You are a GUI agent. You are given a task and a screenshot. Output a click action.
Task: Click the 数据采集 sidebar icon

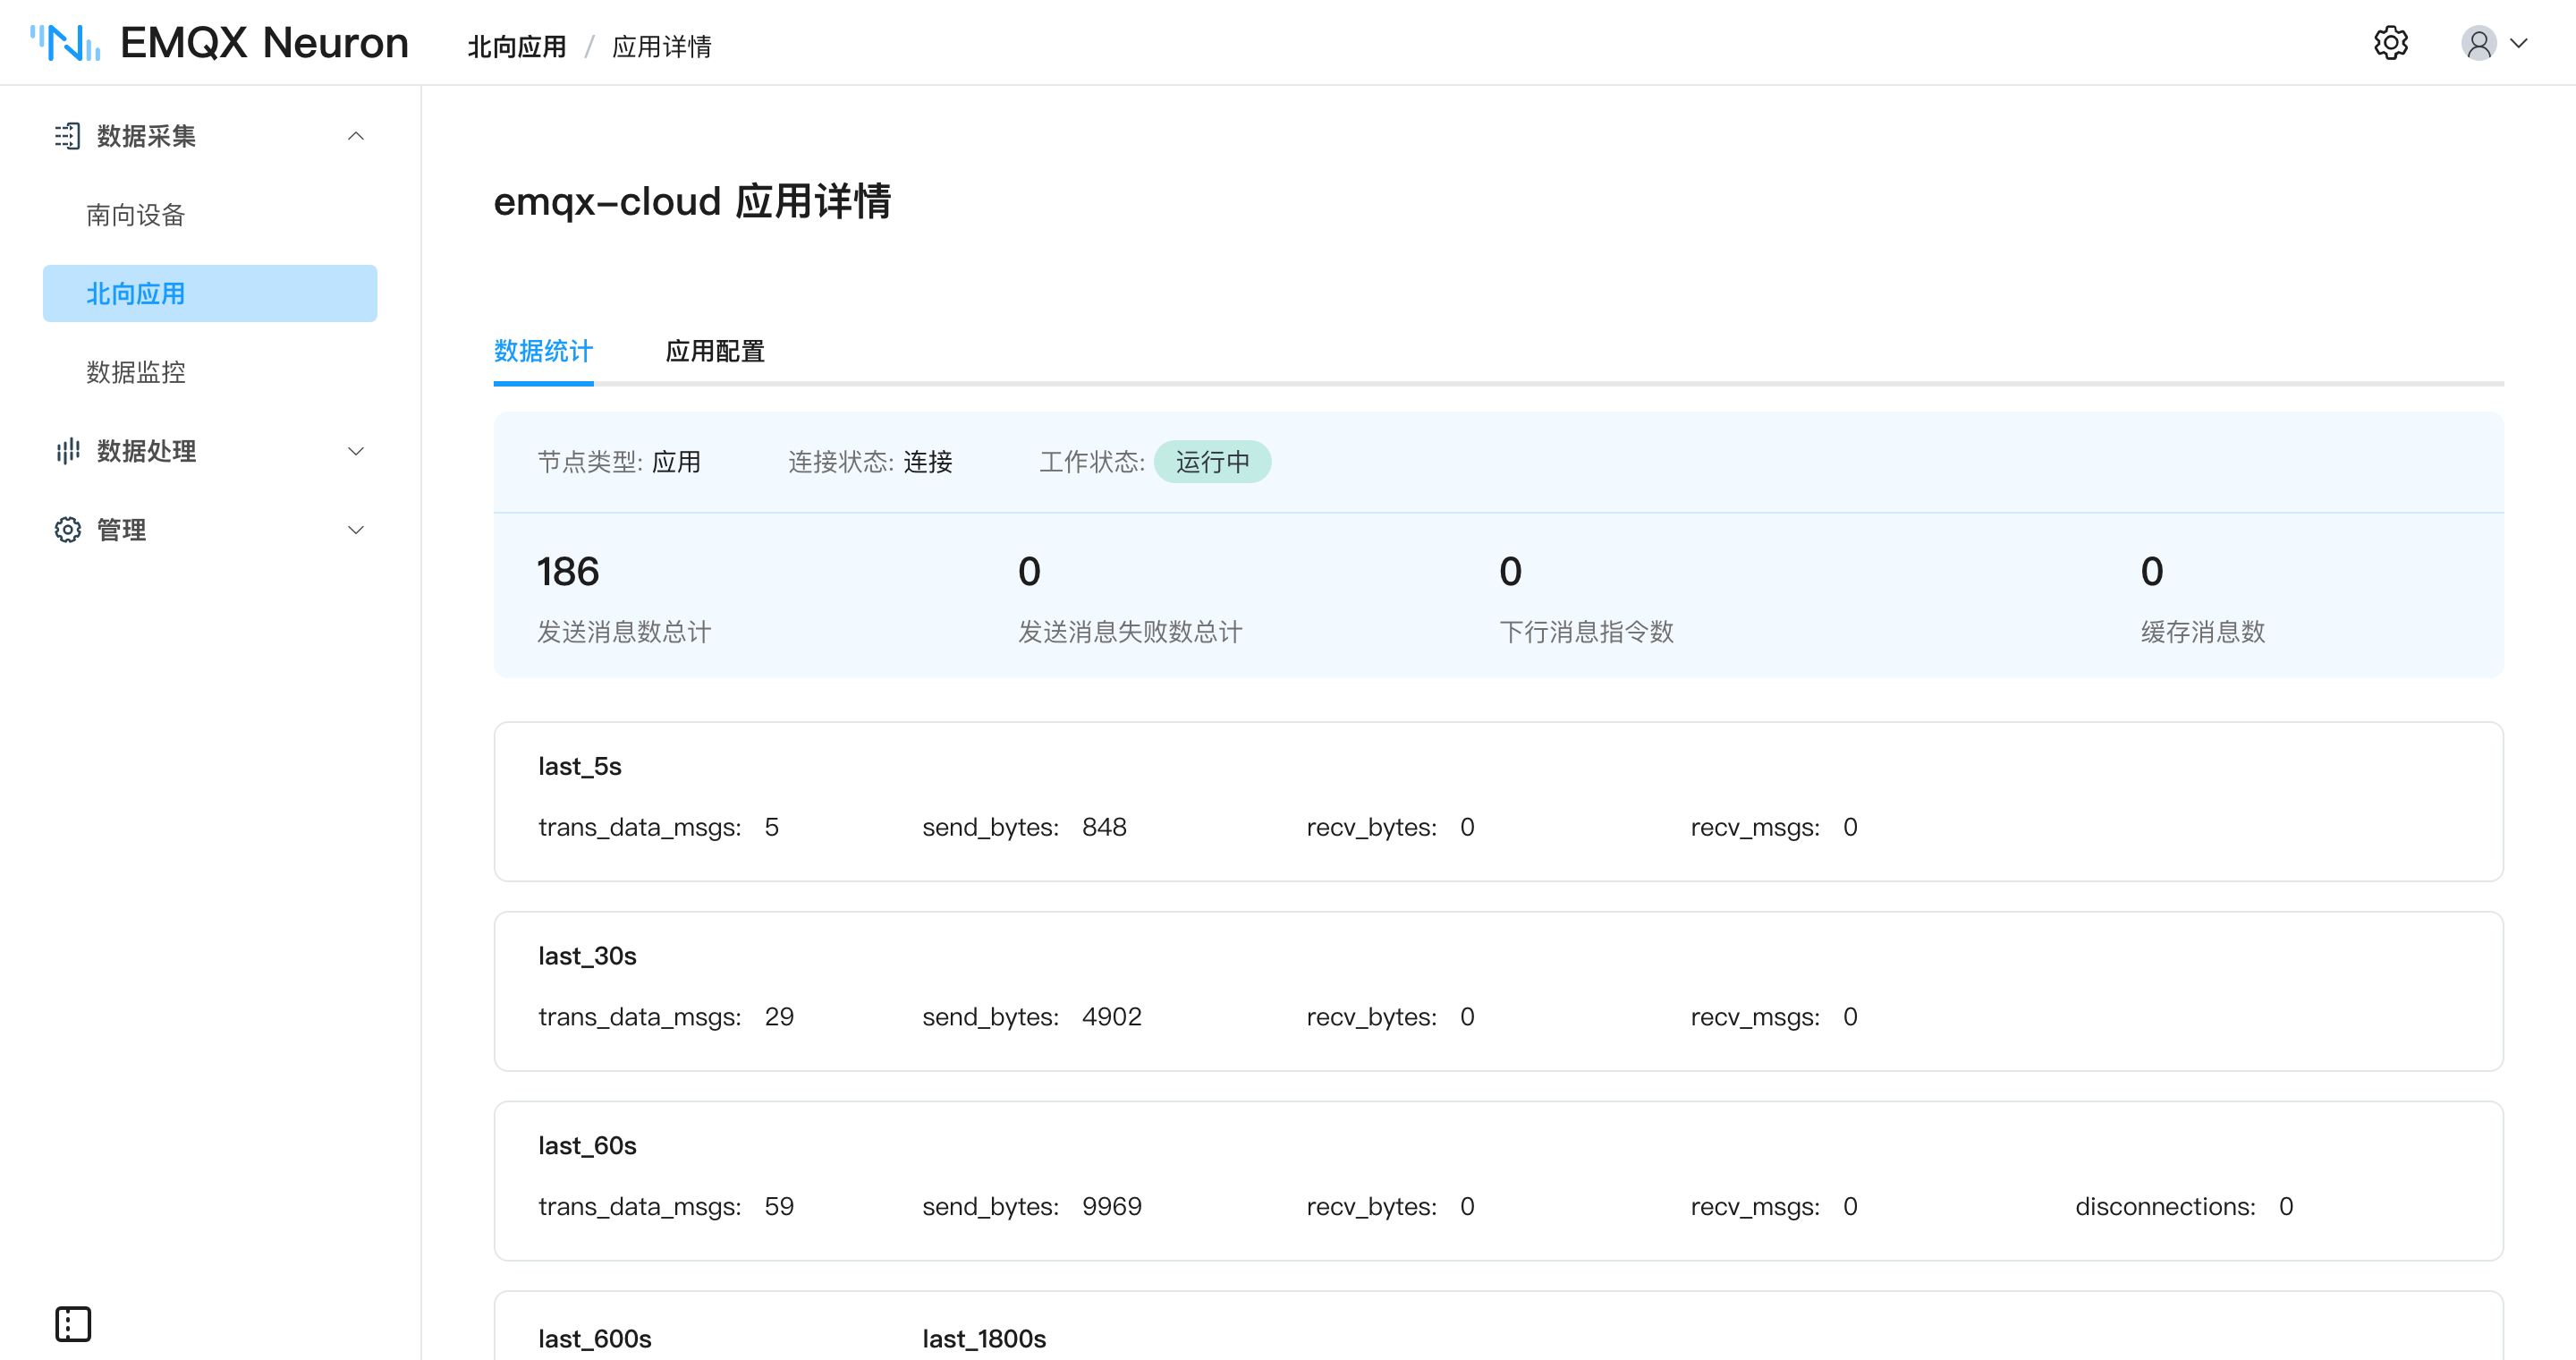click(x=67, y=136)
